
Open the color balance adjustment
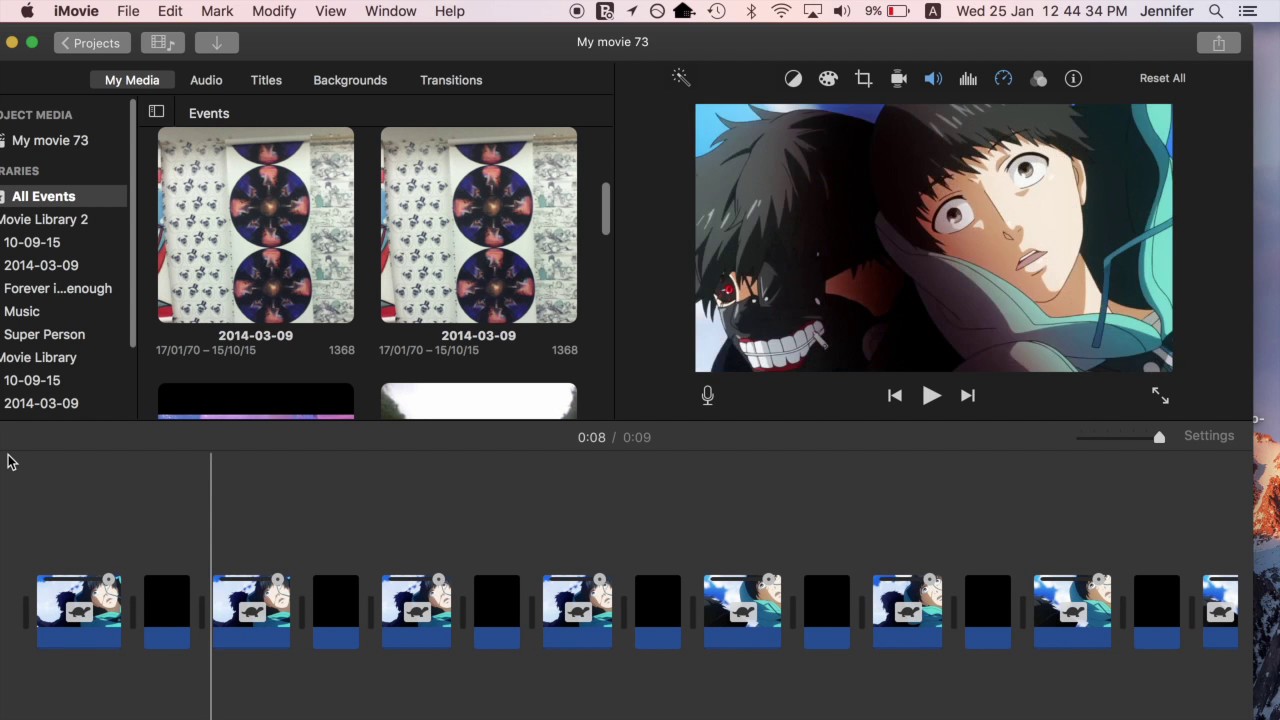tap(793, 79)
